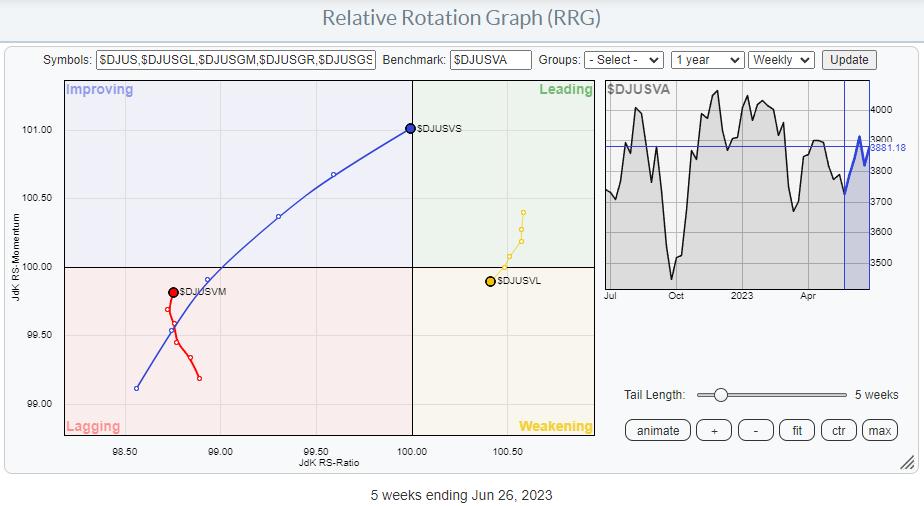Click the resize grip at panel corner
The height and width of the screenshot is (506, 924).
click(x=906, y=462)
